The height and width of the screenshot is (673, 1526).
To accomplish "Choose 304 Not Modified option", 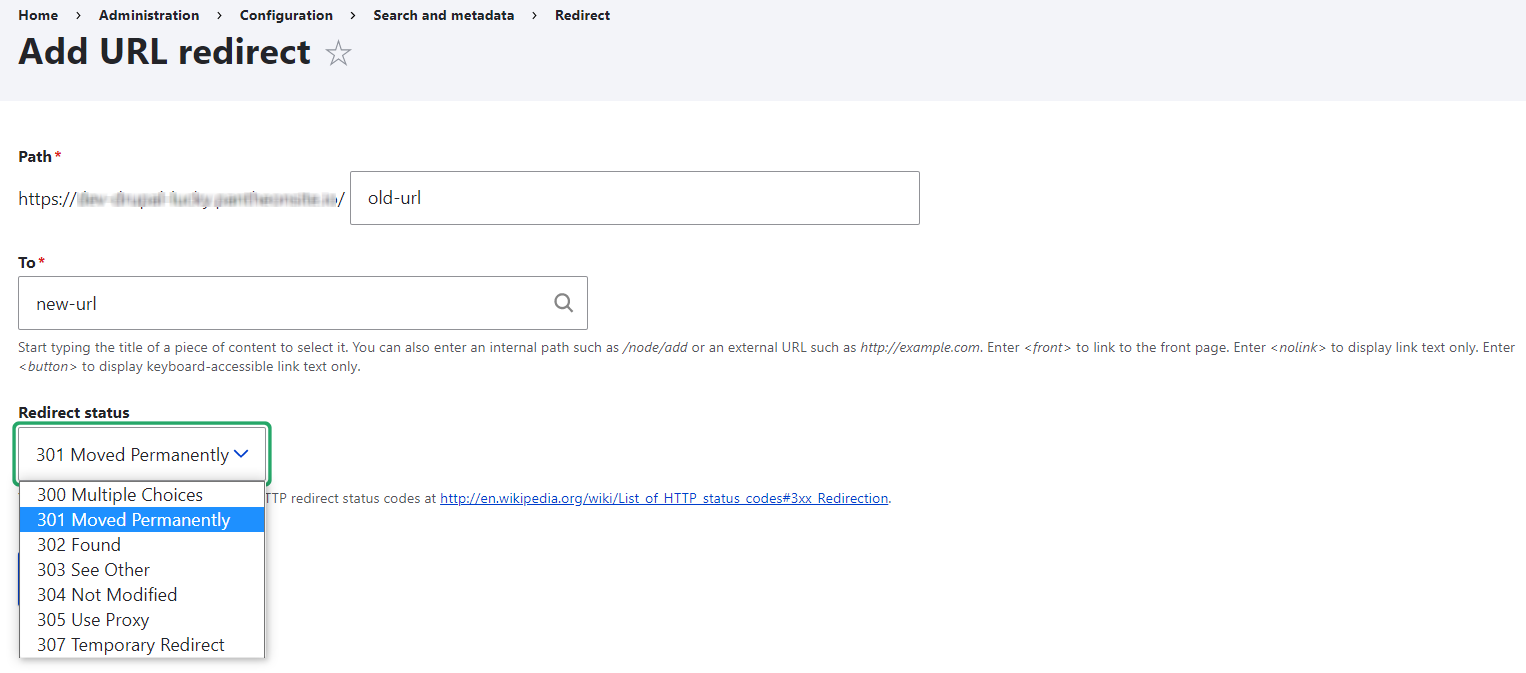I will (x=107, y=595).
